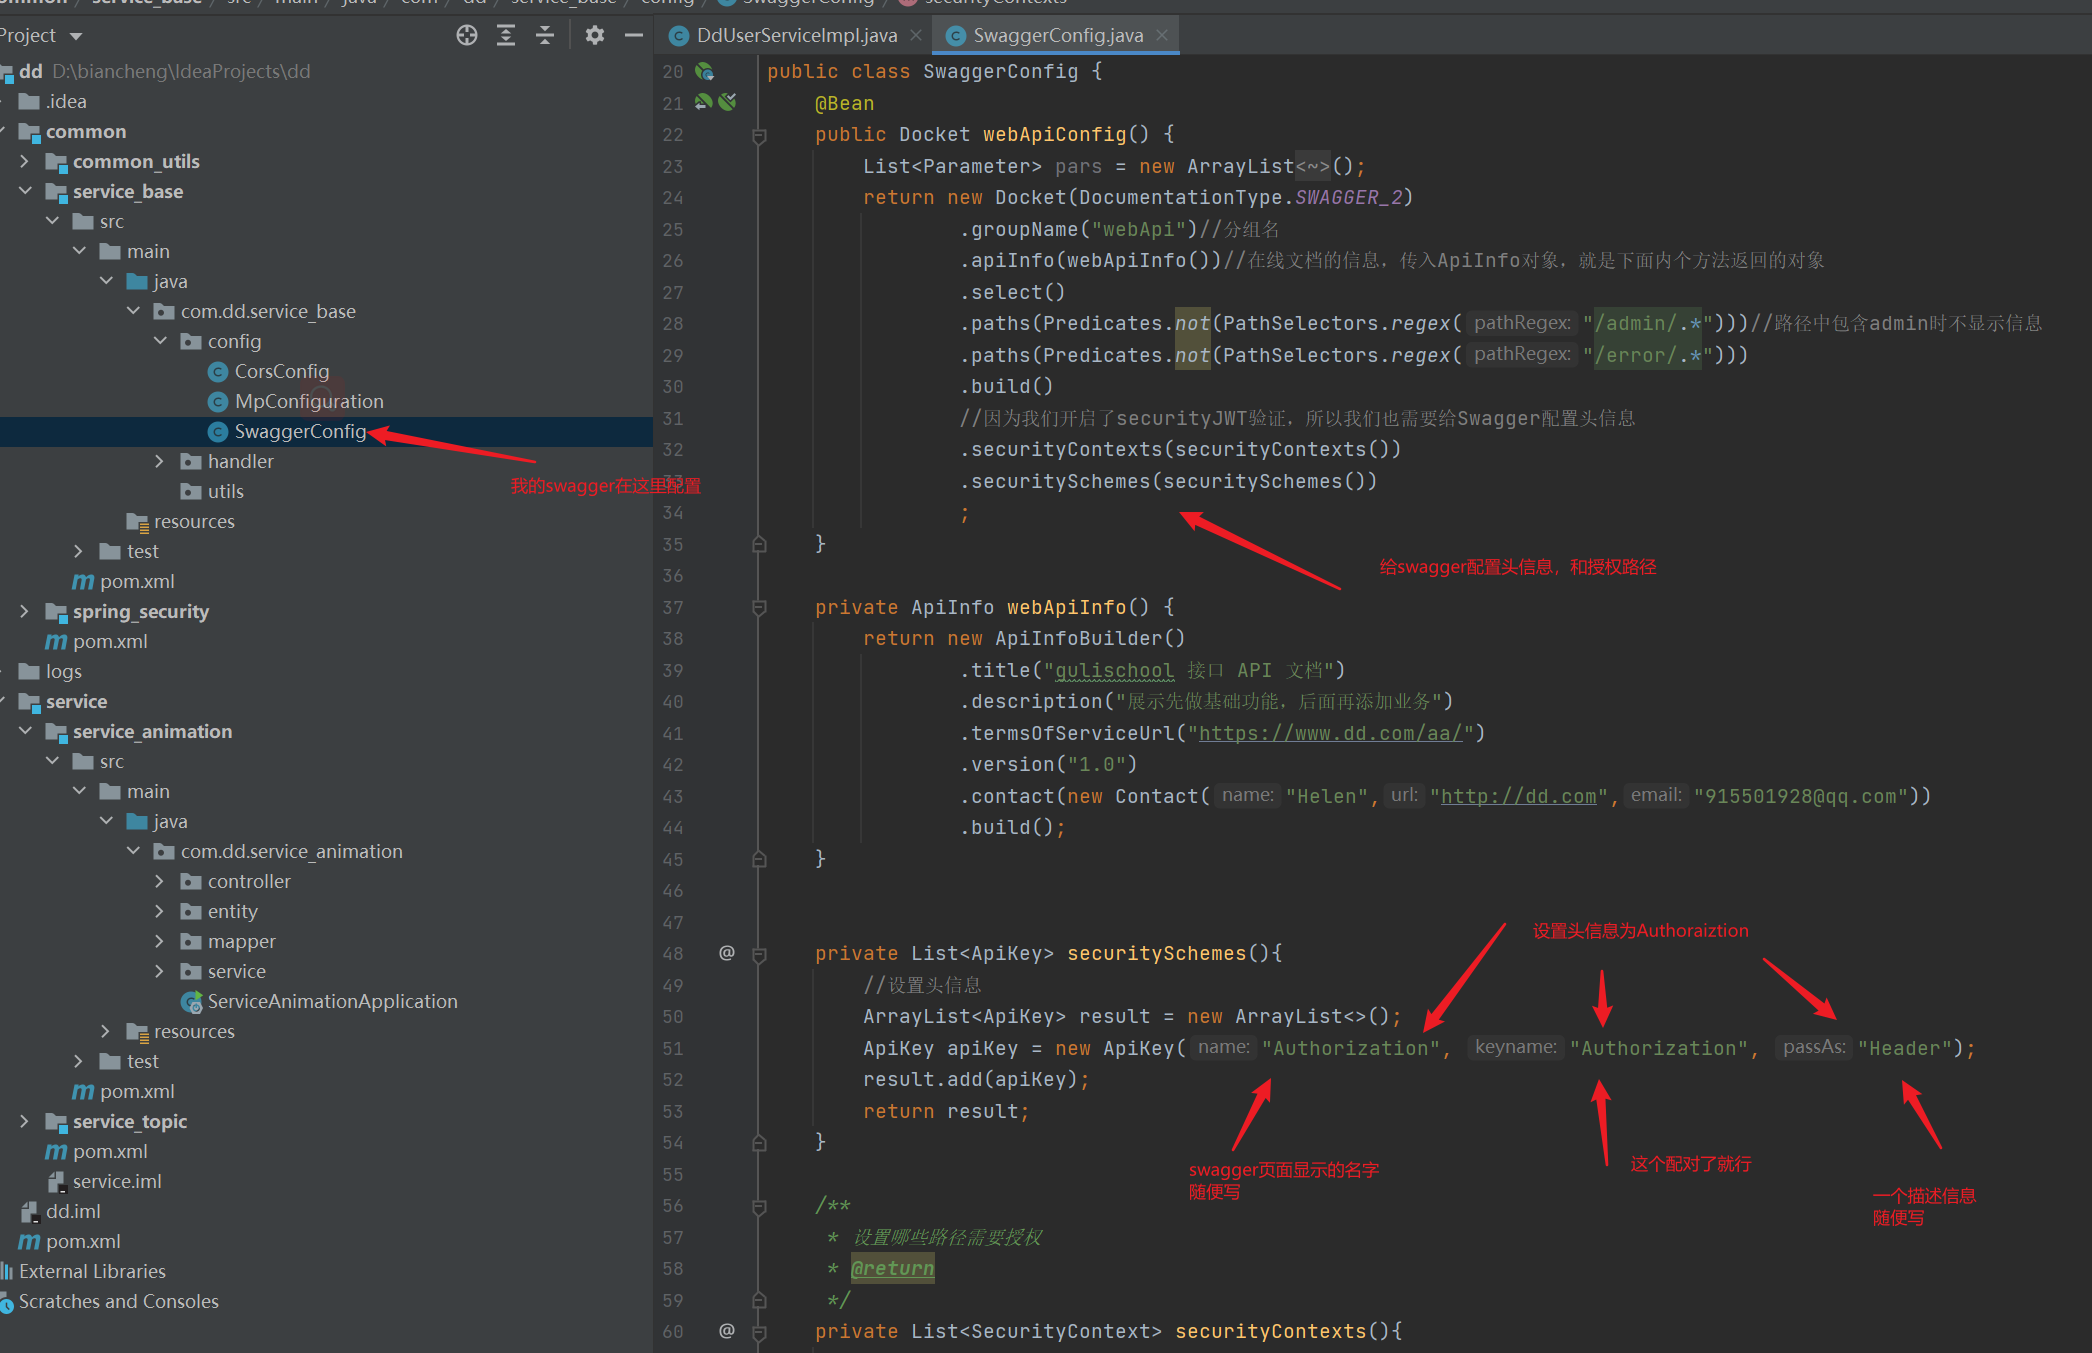
Task: Click the locate/select opened file target icon
Action: point(467,36)
